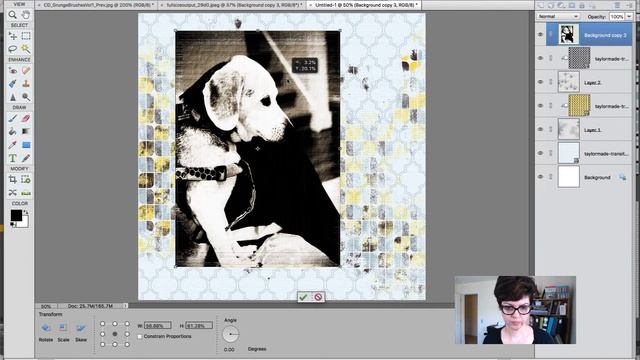Image resolution: width=640 pixels, height=360 pixels.
Task: Hide Layer 1 using its eye icon
Action: 540,130
